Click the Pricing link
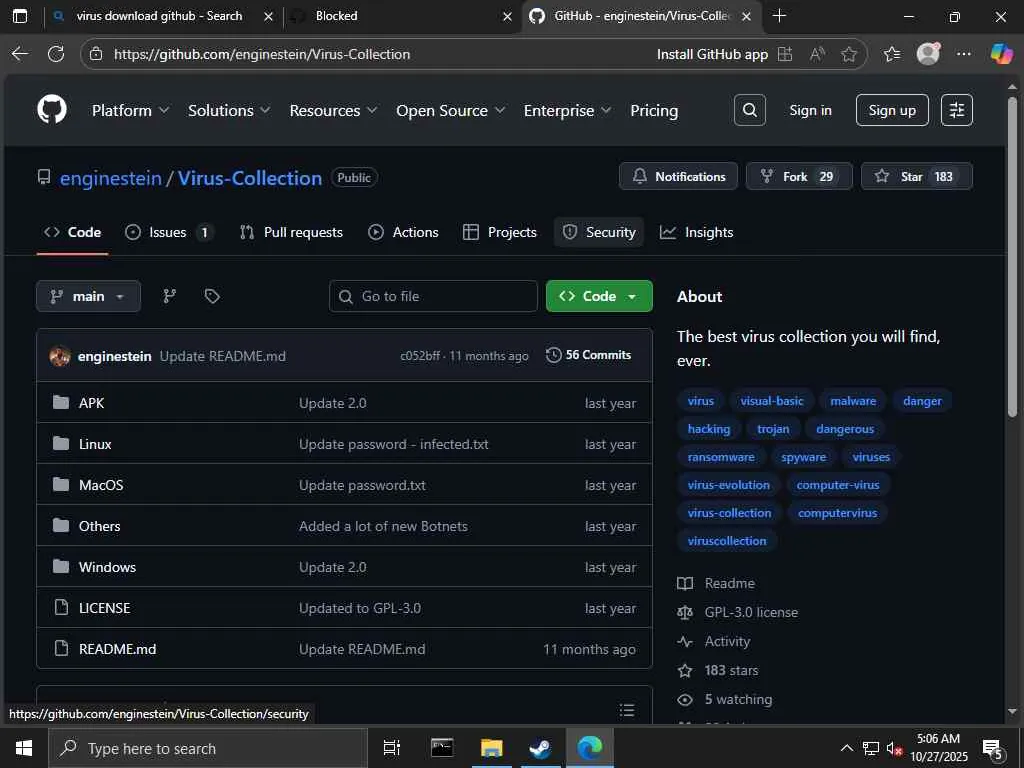1024x768 pixels. click(x=654, y=110)
